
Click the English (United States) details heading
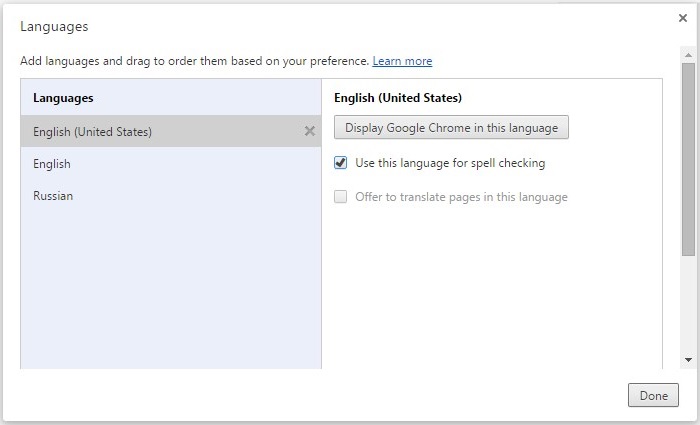tap(398, 98)
